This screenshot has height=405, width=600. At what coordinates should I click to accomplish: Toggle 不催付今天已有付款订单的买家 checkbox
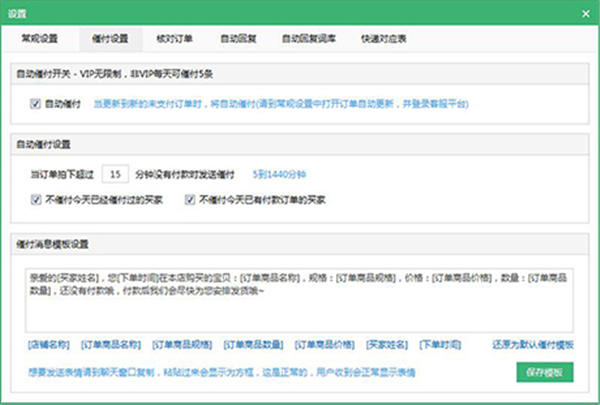click(190, 199)
